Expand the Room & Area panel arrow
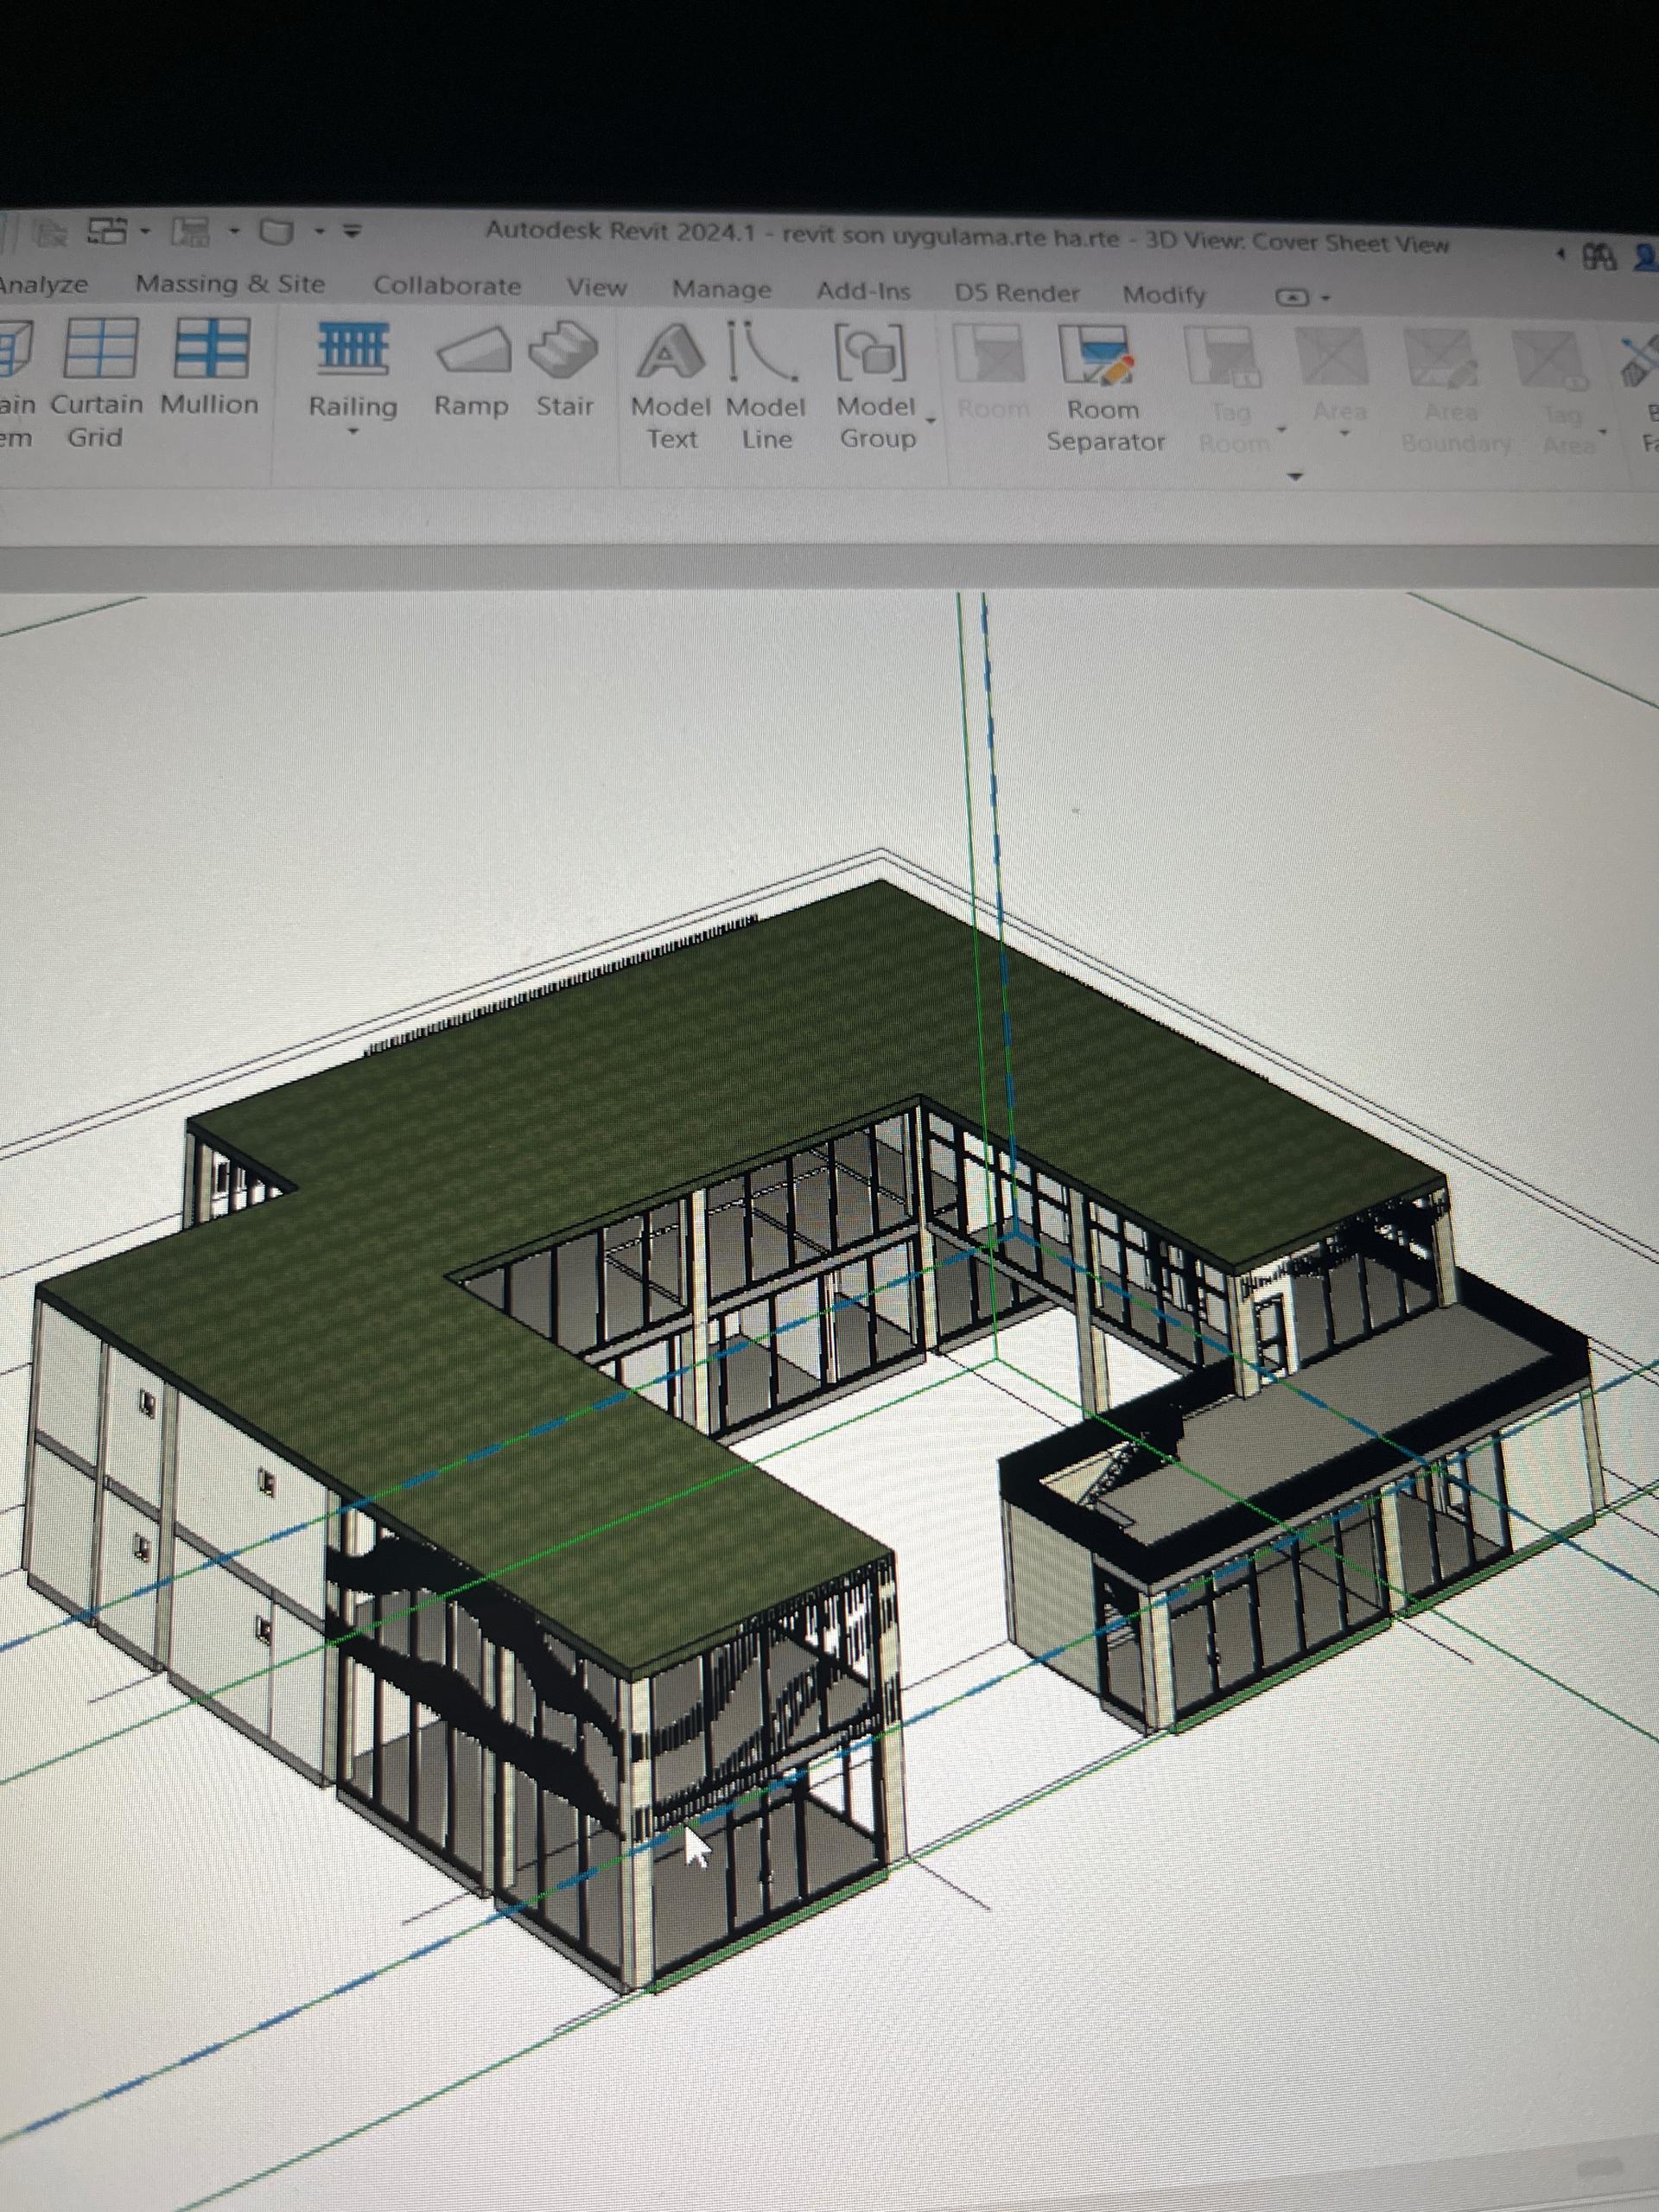 pyautogui.click(x=1295, y=477)
